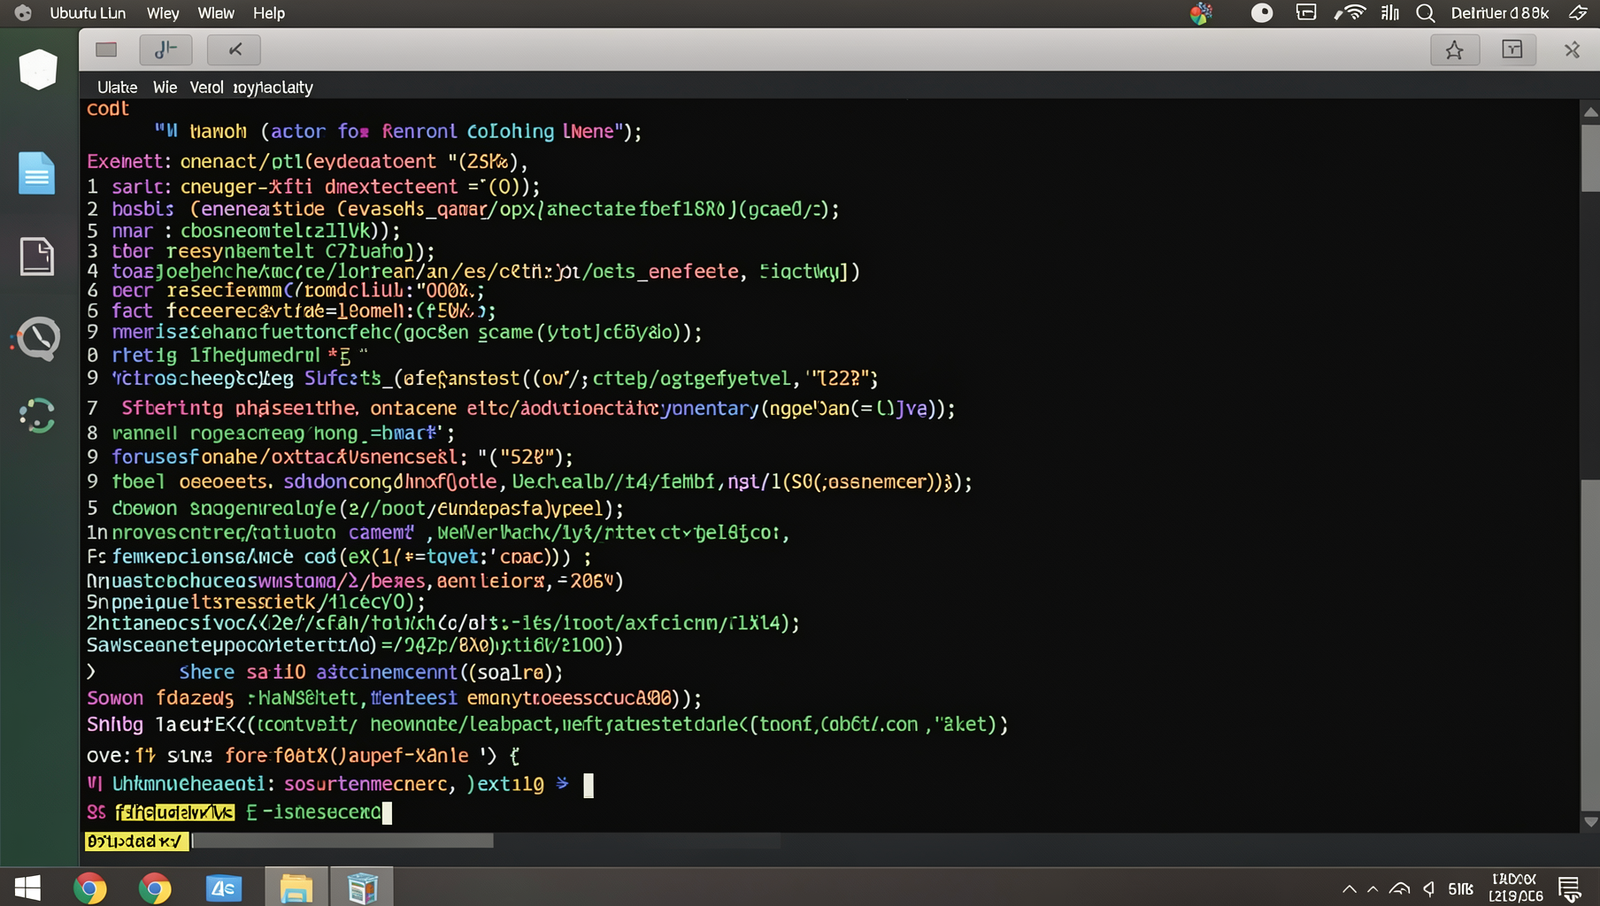
Task: Click the word "codt" at the terminal top
Action: tap(108, 109)
